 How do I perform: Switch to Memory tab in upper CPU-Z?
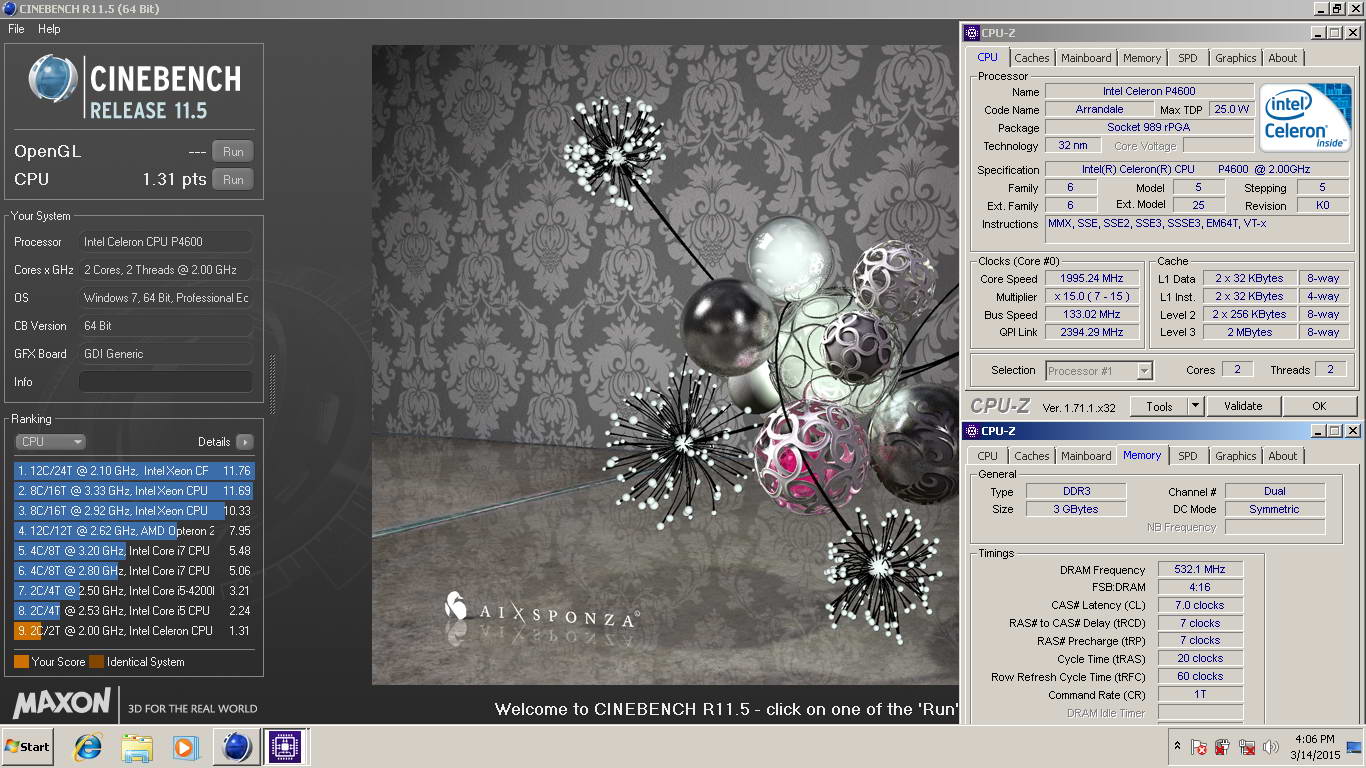coord(1142,58)
